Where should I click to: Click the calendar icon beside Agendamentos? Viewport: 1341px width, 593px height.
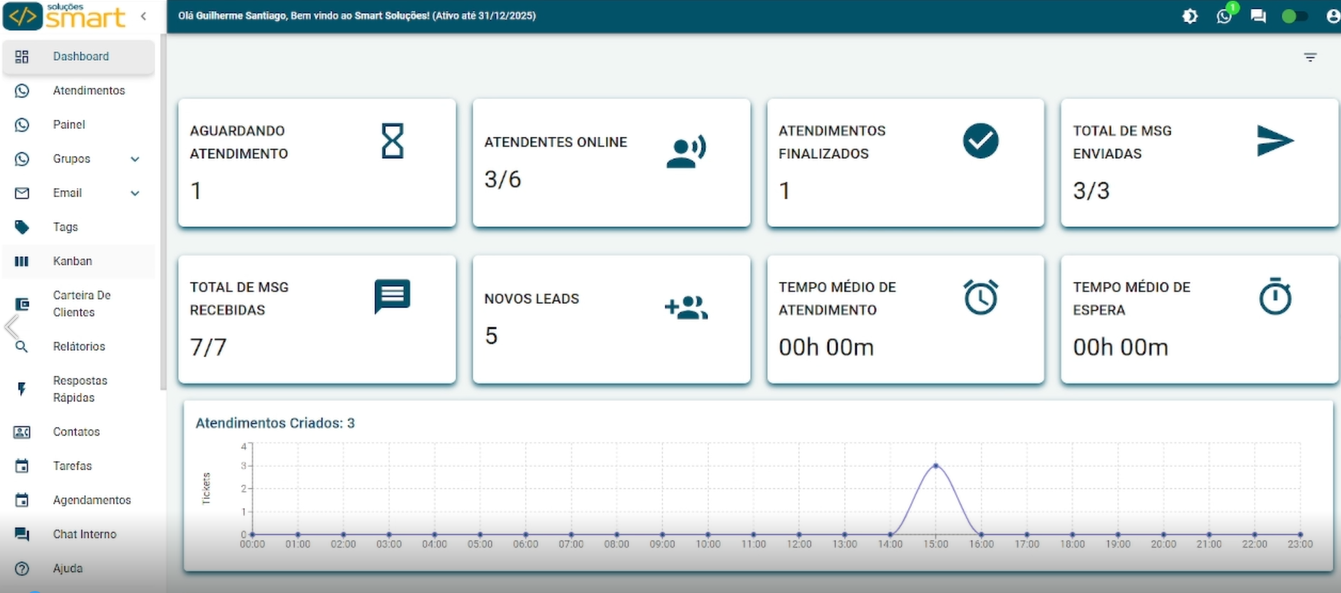click(x=22, y=500)
